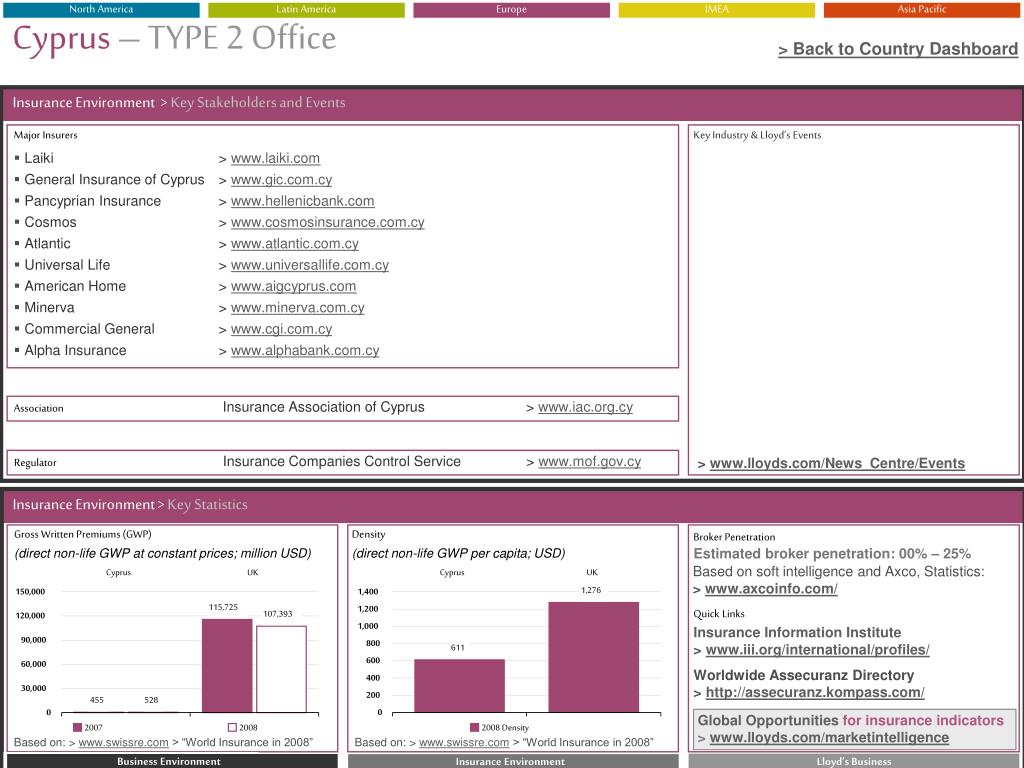Click the Laiki insurer name
This screenshot has height=768, width=1024.
tap(39, 158)
